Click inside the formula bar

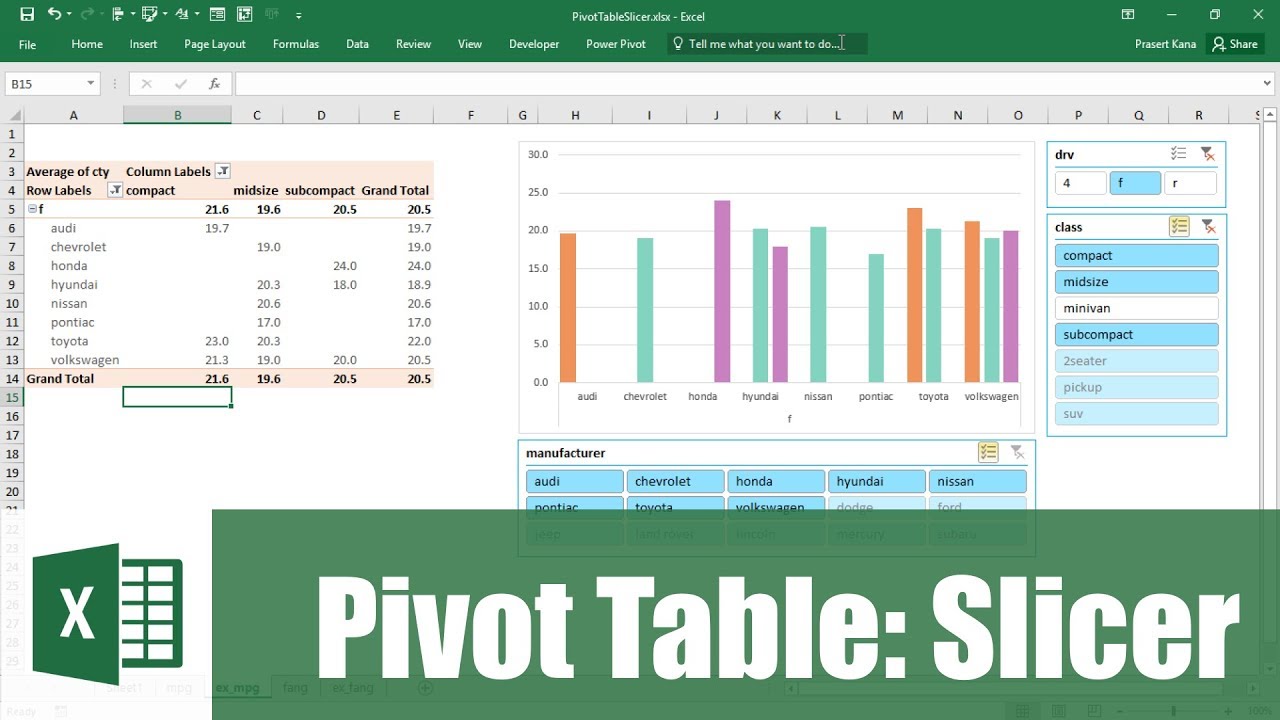pyautogui.click(x=755, y=84)
